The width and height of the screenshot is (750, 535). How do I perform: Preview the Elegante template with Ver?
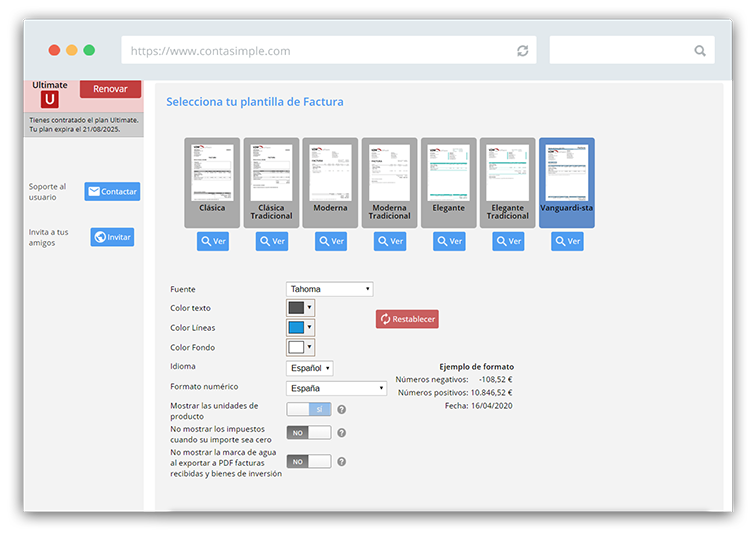(x=449, y=241)
